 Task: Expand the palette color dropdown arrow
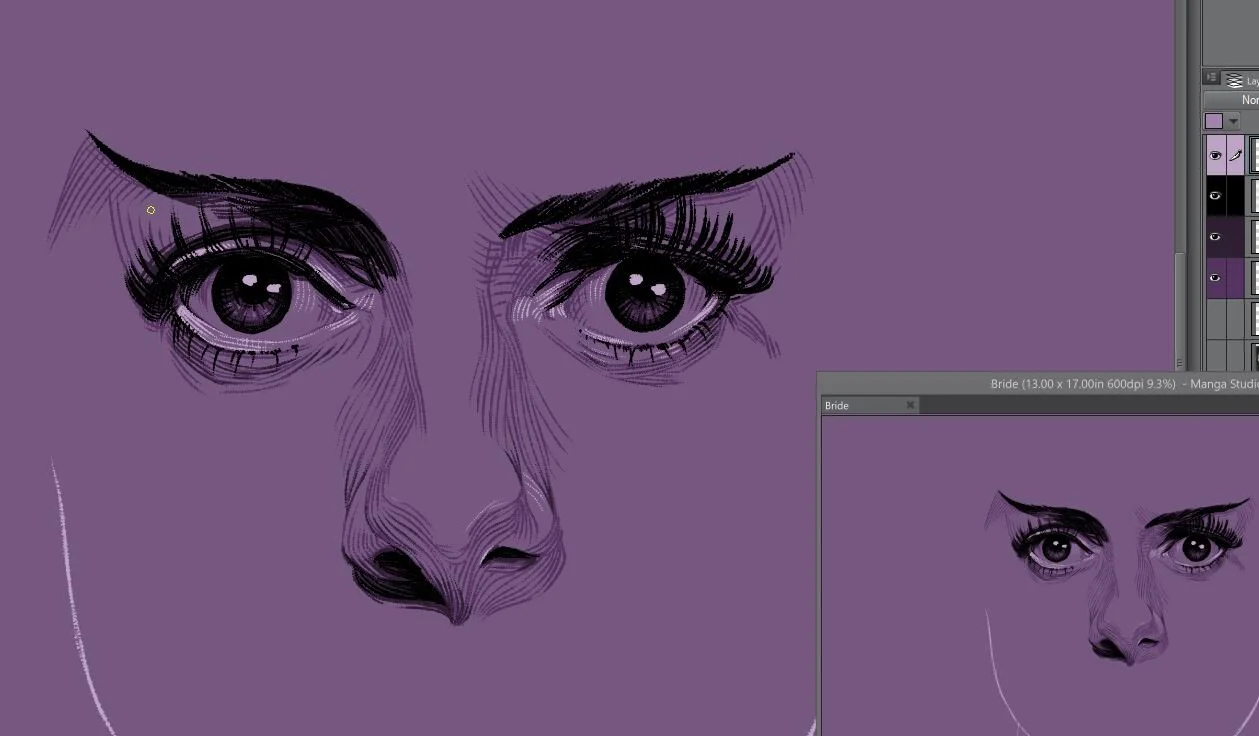(1233, 122)
